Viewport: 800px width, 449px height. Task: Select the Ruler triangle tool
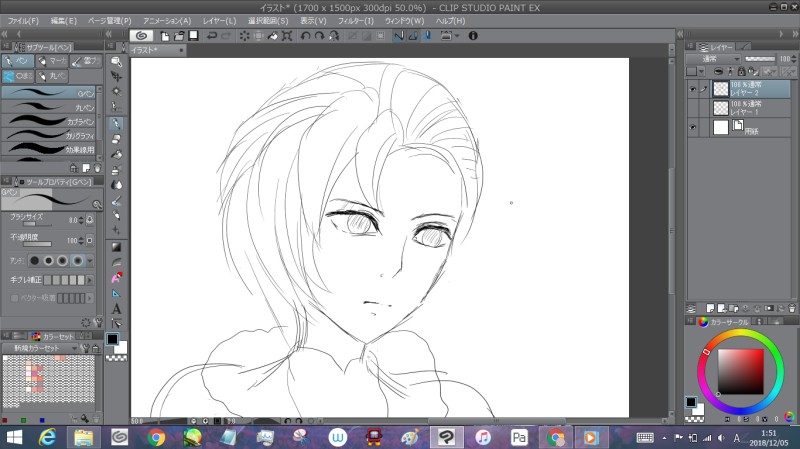116,293
